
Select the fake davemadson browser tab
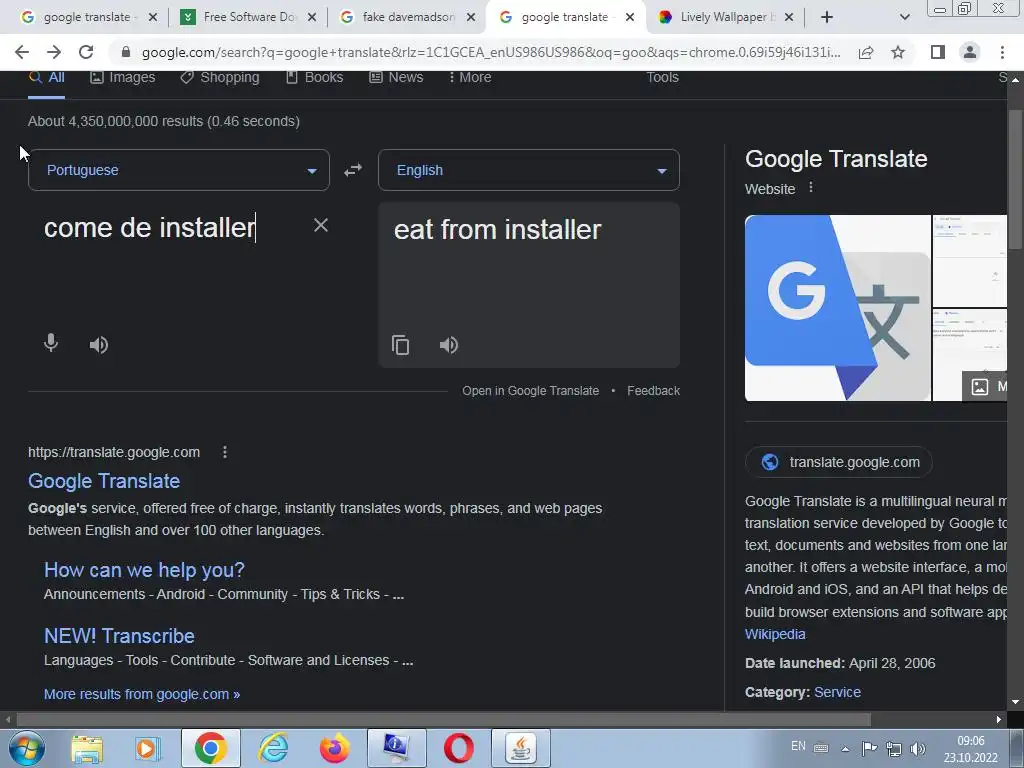[x=407, y=17]
